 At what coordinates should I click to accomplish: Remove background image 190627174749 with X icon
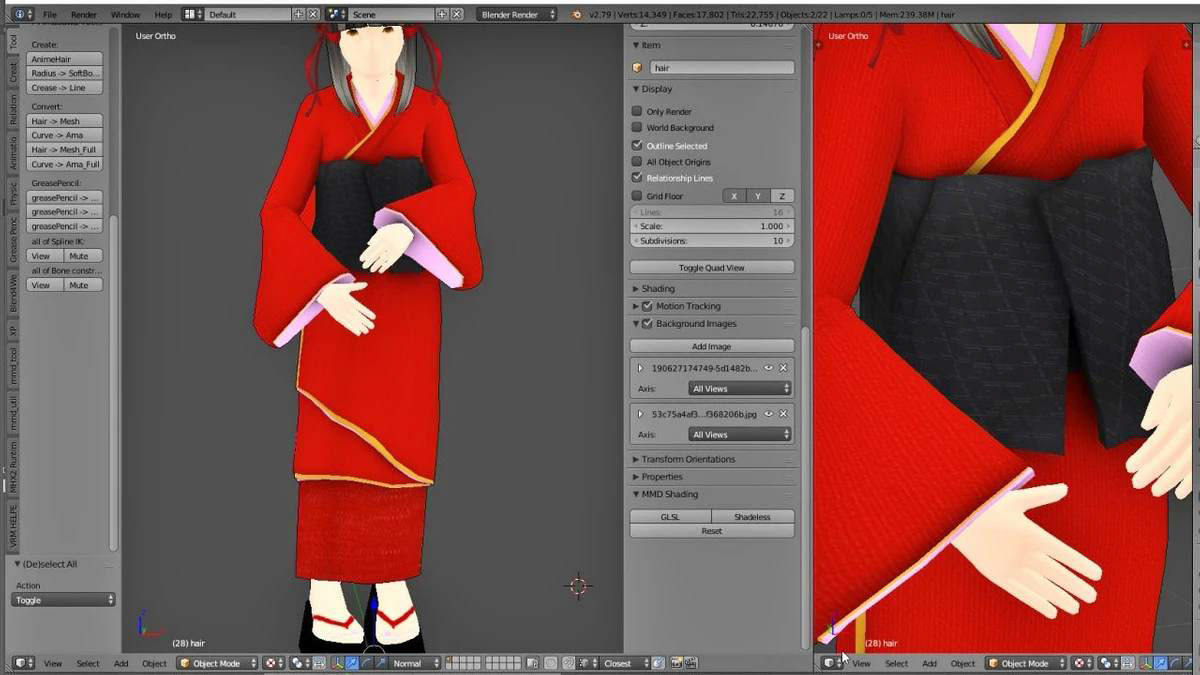tap(783, 368)
